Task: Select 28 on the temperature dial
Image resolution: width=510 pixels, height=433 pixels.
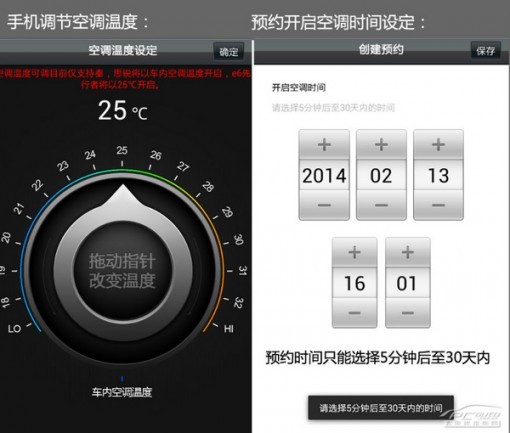Action: (207, 187)
